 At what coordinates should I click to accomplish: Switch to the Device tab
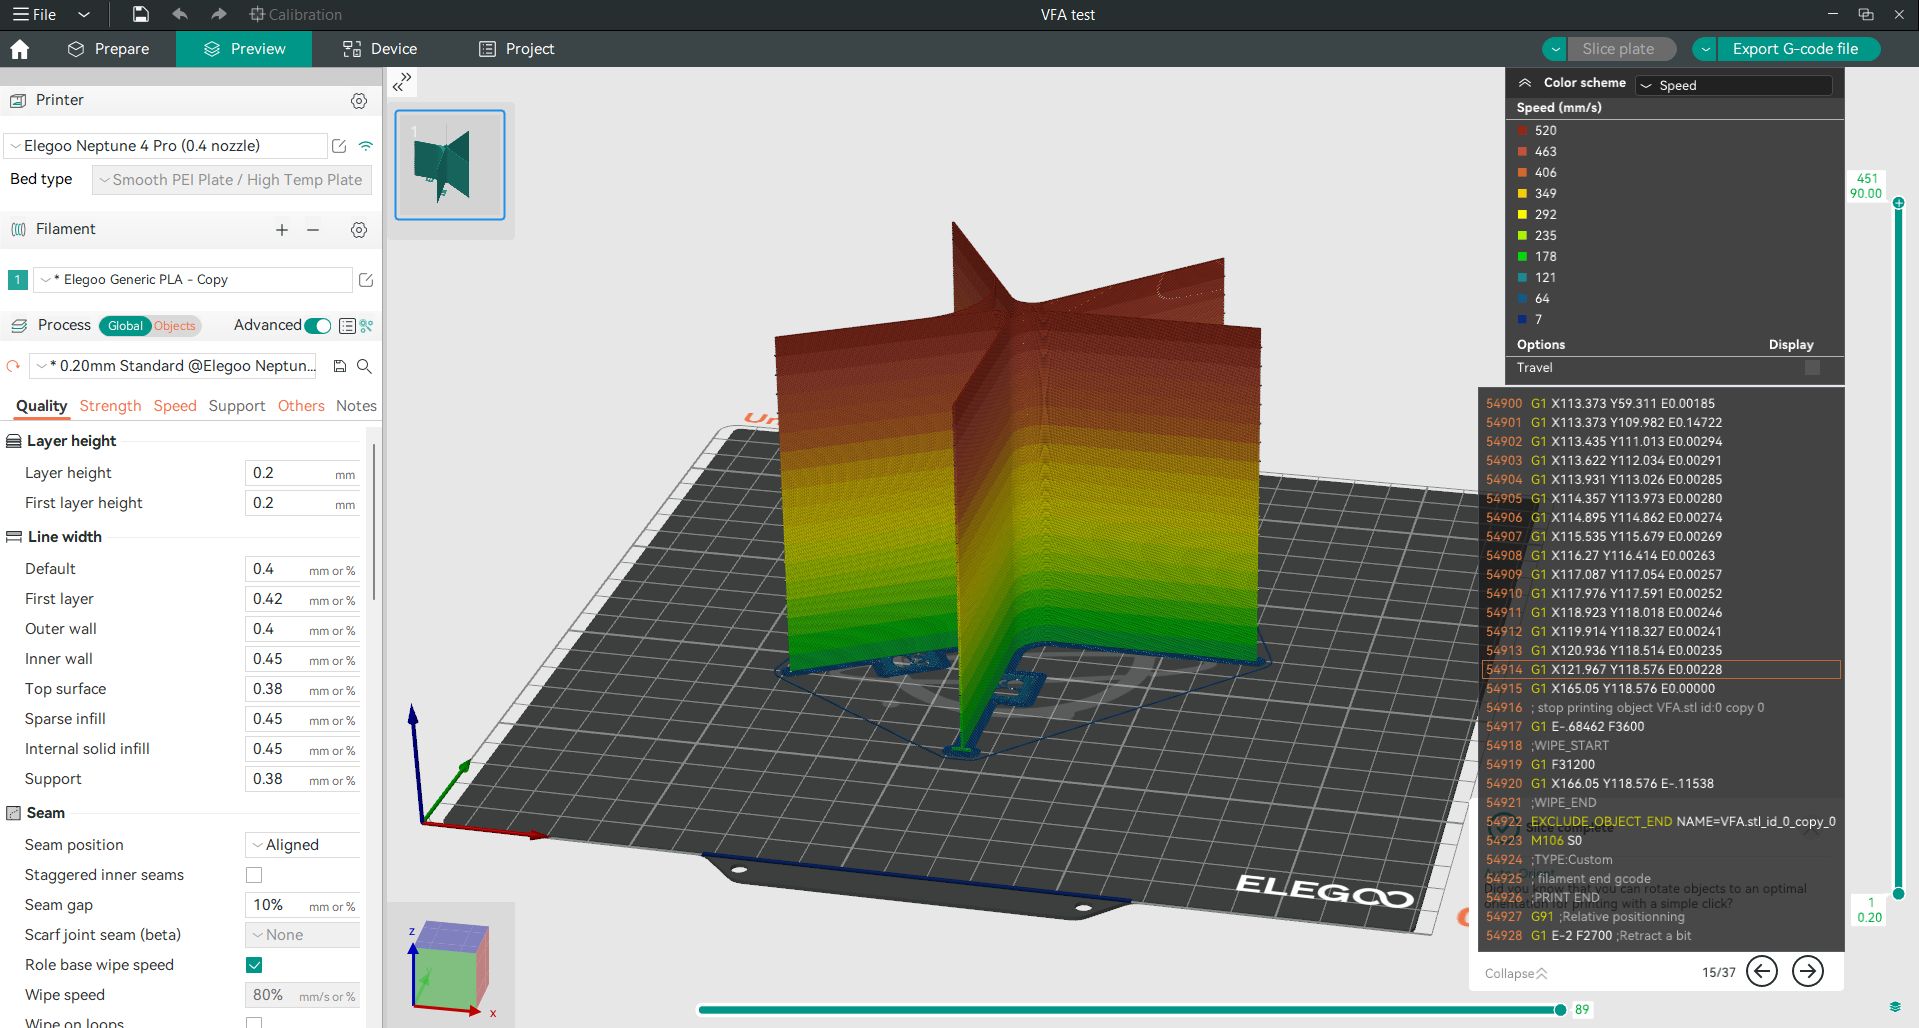tap(380, 49)
